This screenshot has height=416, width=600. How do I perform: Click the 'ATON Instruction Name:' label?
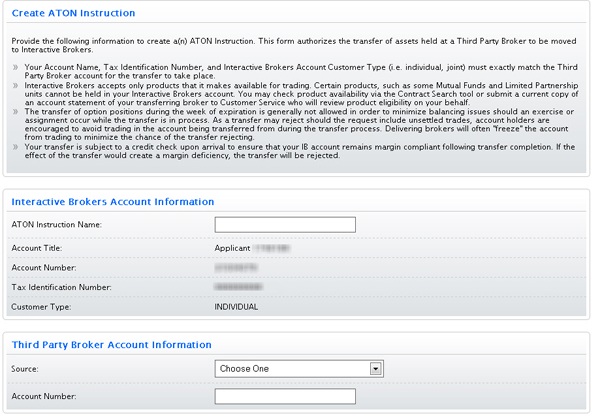click(57, 225)
